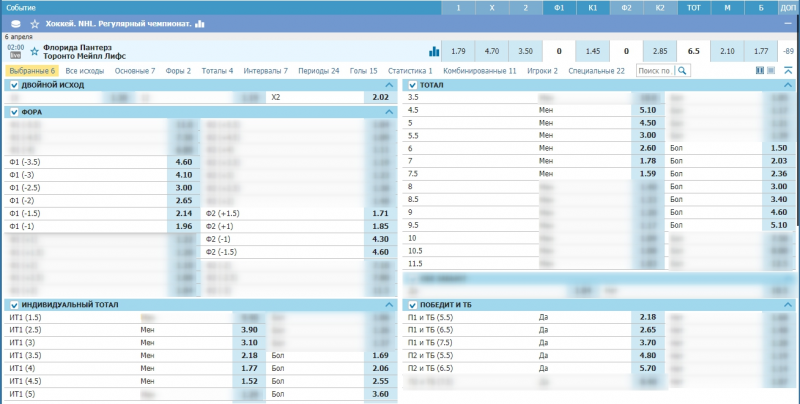Pick X2 double chance at 2.02
The image size is (800, 404).
coord(379,98)
